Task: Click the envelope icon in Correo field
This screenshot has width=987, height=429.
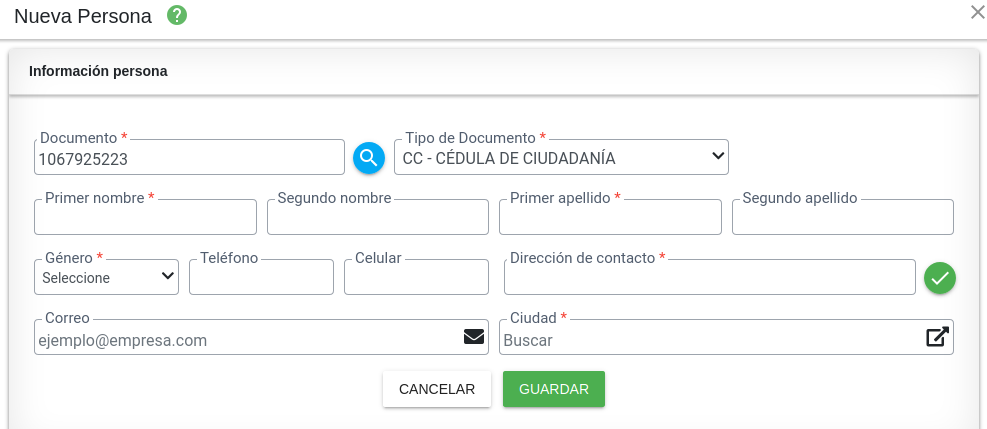Action: click(474, 337)
